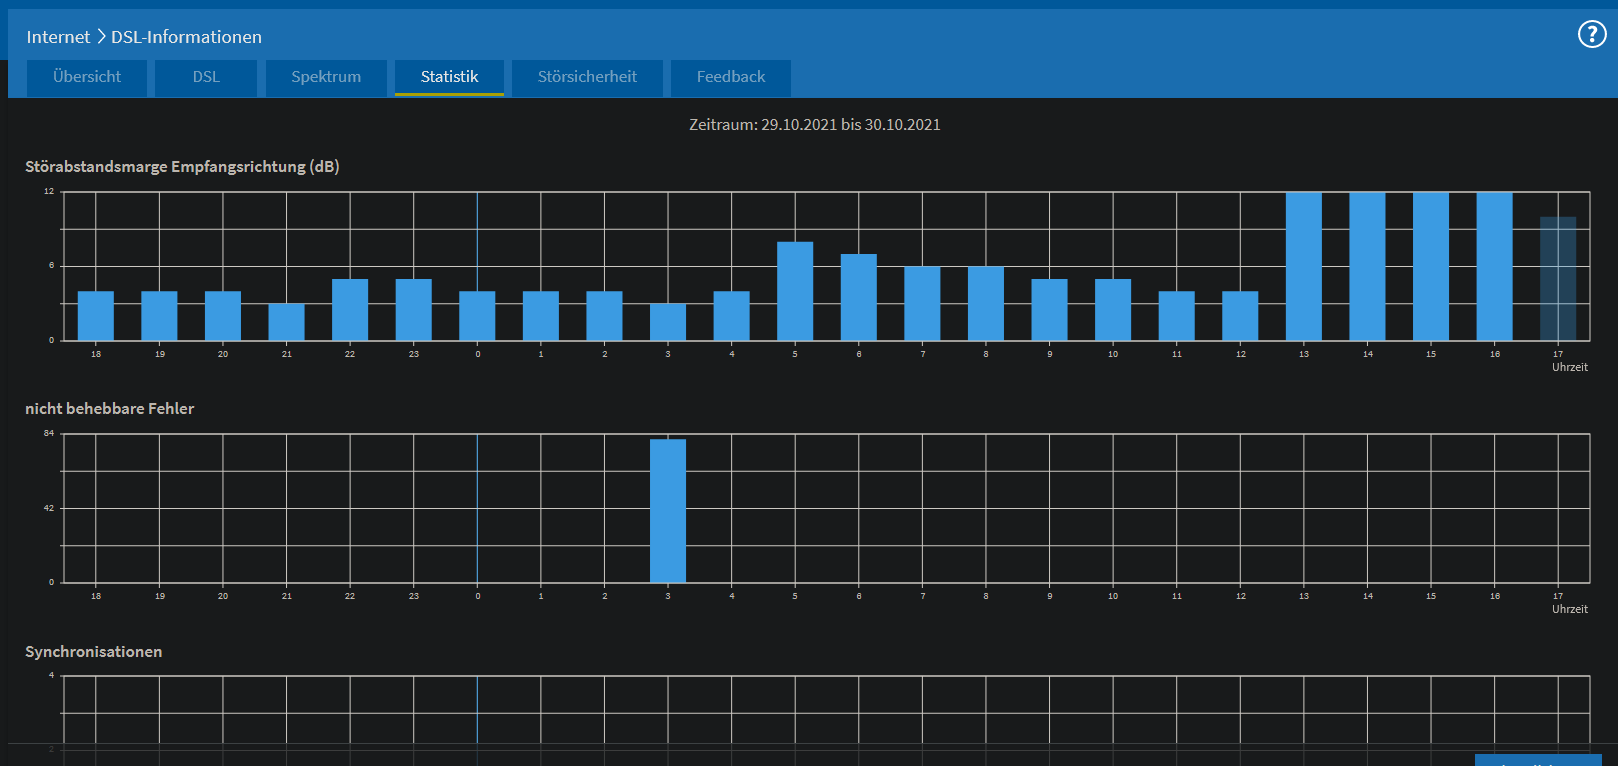Click the Uhrzeit label under the SNR chart

click(x=1570, y=367)
